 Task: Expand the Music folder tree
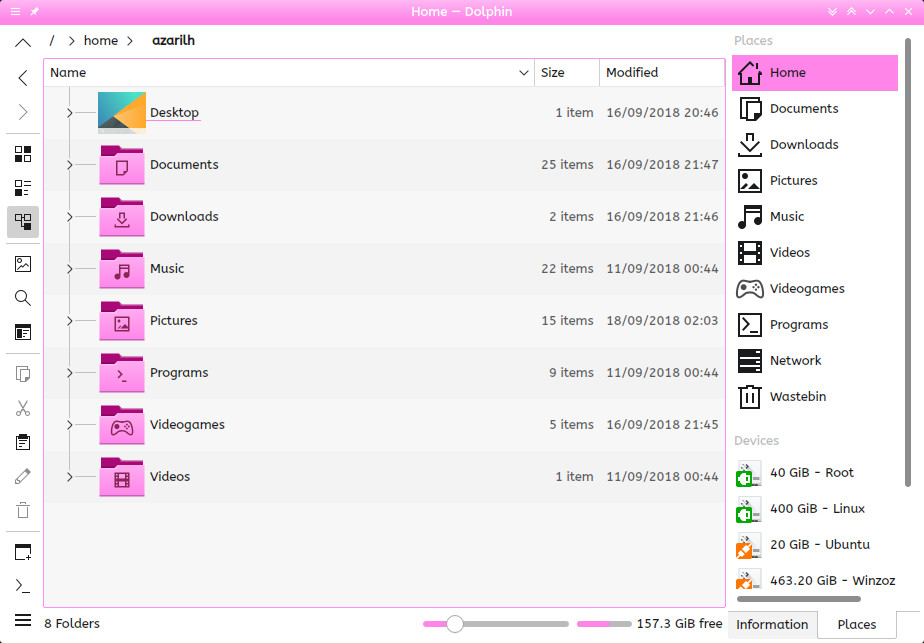click(70, 269)
